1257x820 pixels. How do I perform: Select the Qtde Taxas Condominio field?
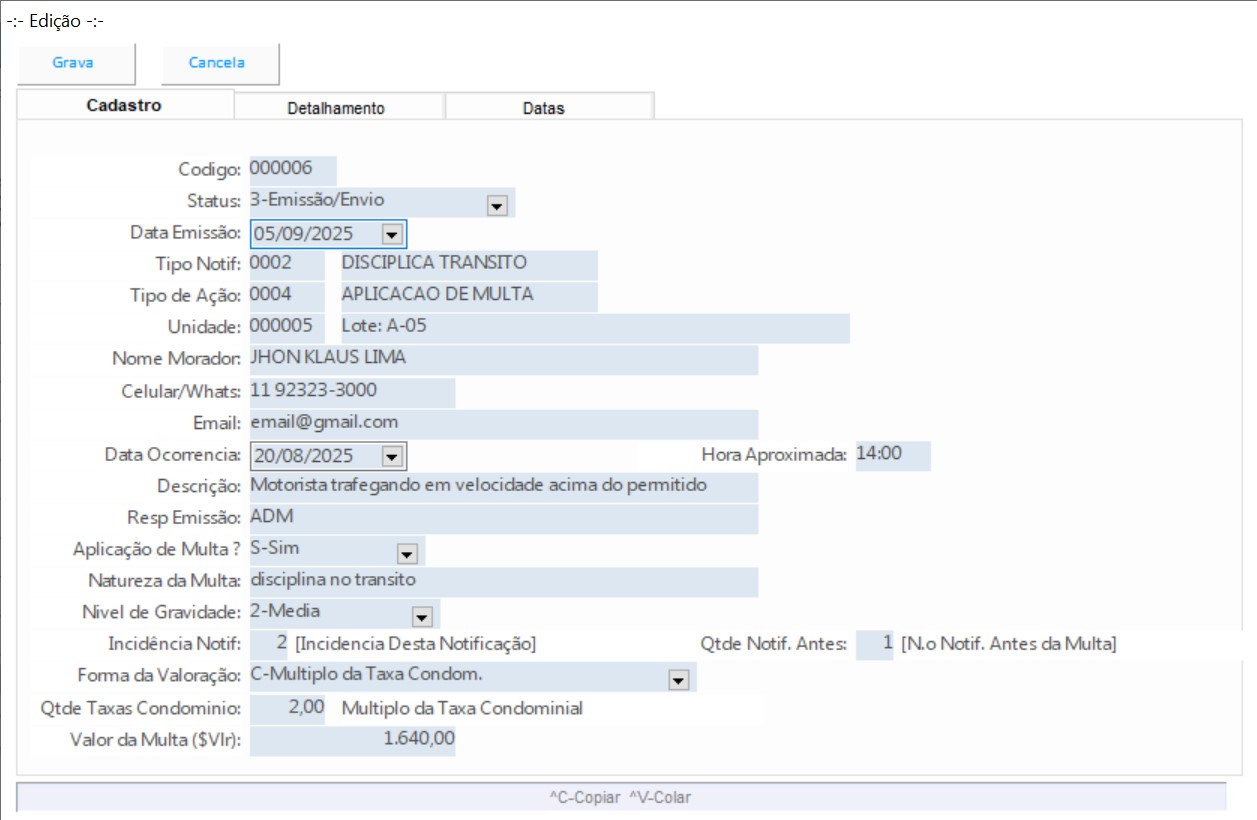pos(288,709)
